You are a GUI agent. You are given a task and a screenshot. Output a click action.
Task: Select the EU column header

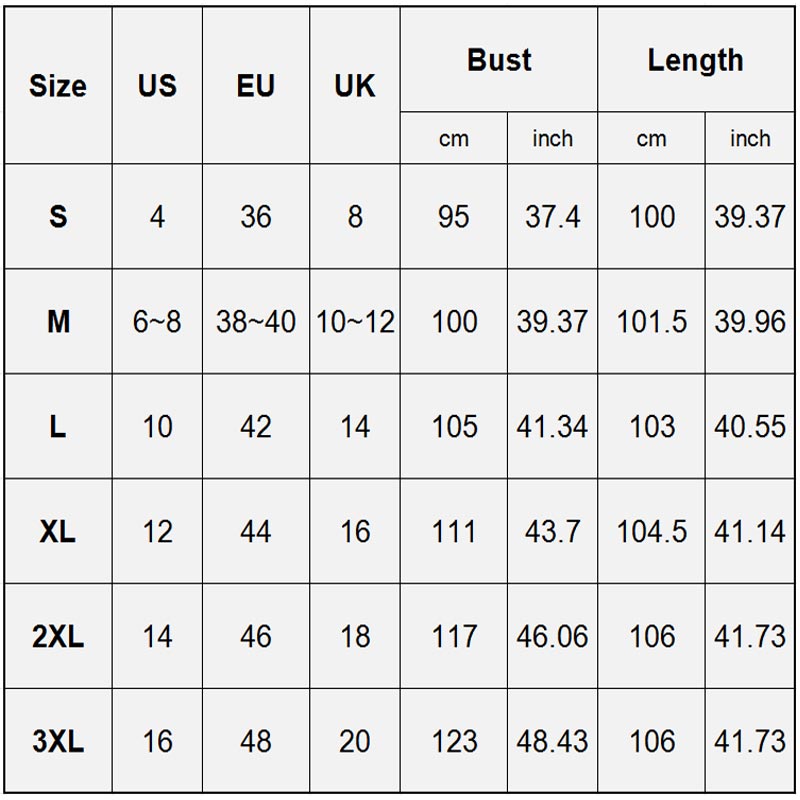click(x=255, y=86)
